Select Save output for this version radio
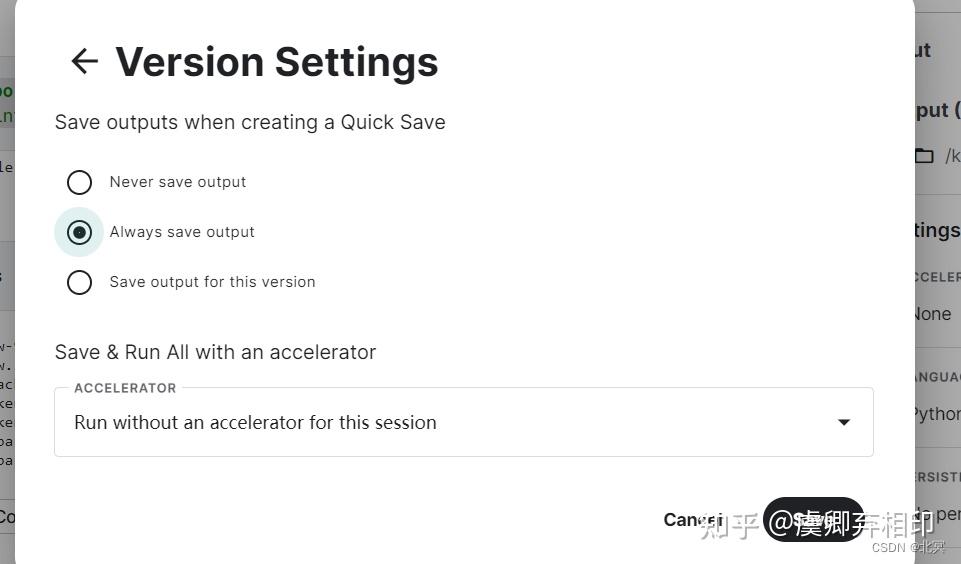Screen dimensions: 961x564 (x=79, y=282)
